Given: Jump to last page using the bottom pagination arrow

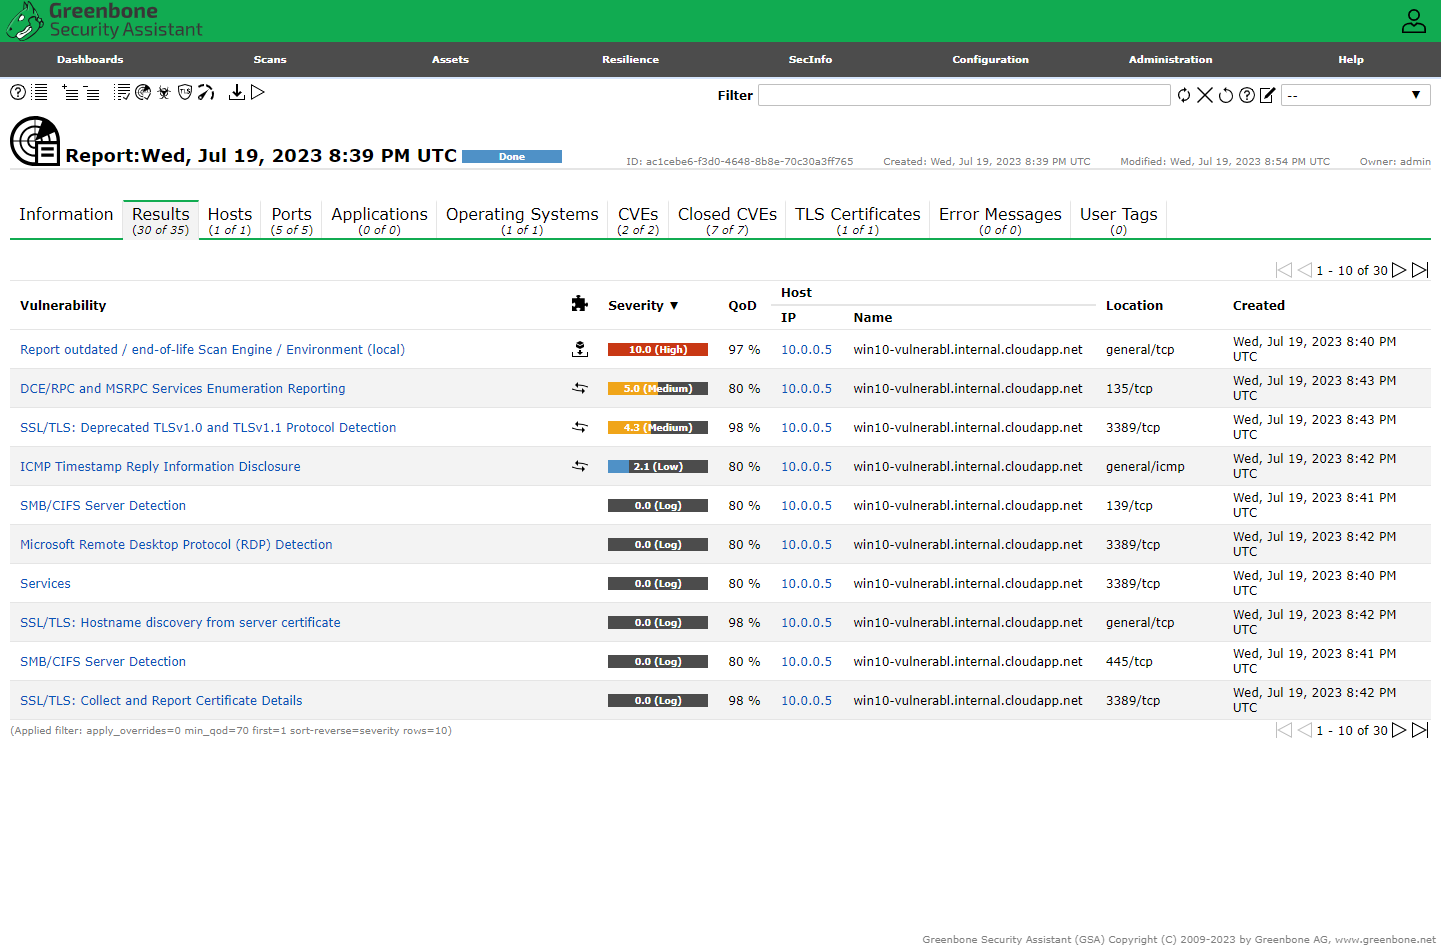Looking at the screenshot, I should 1420,730.
